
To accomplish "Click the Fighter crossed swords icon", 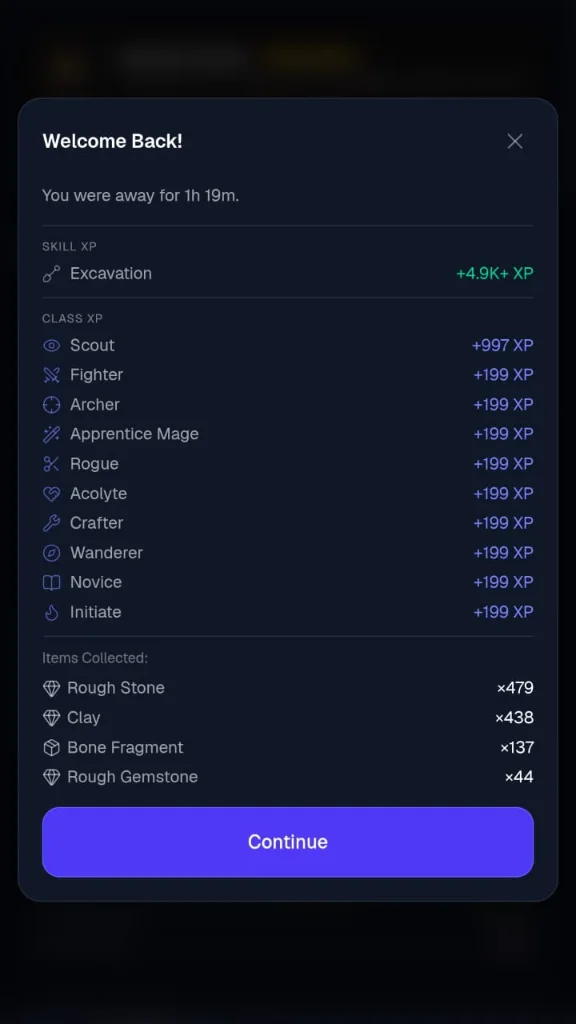I will click(x=52, y=375).
